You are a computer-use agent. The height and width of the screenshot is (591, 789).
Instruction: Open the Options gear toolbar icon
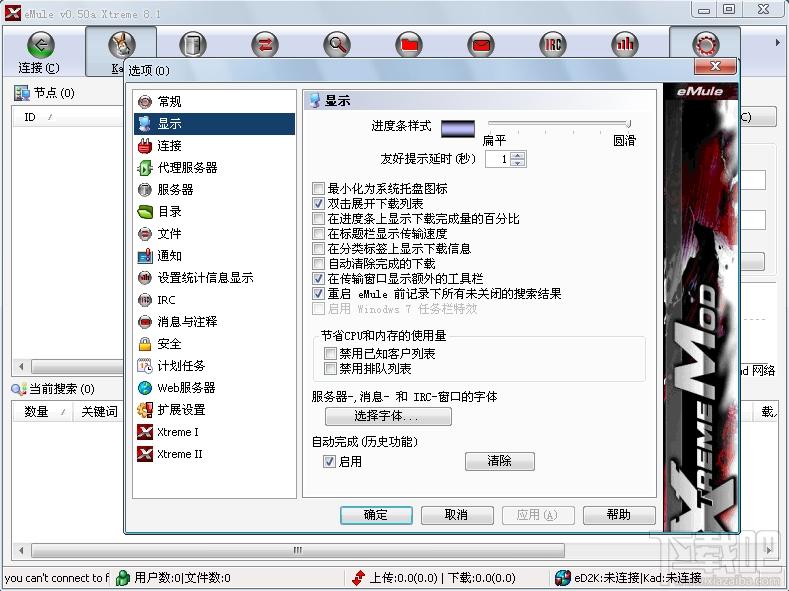705,45
